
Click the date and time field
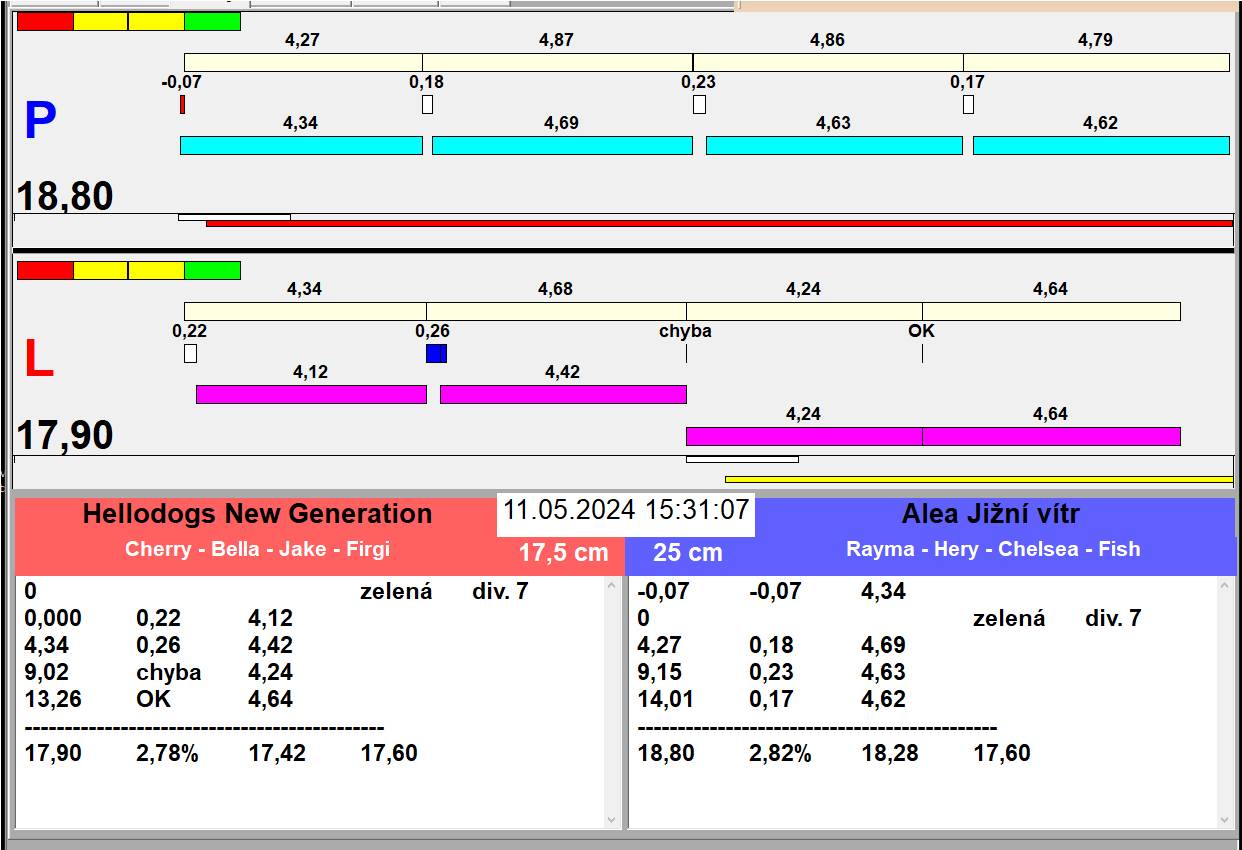point(625,510)
